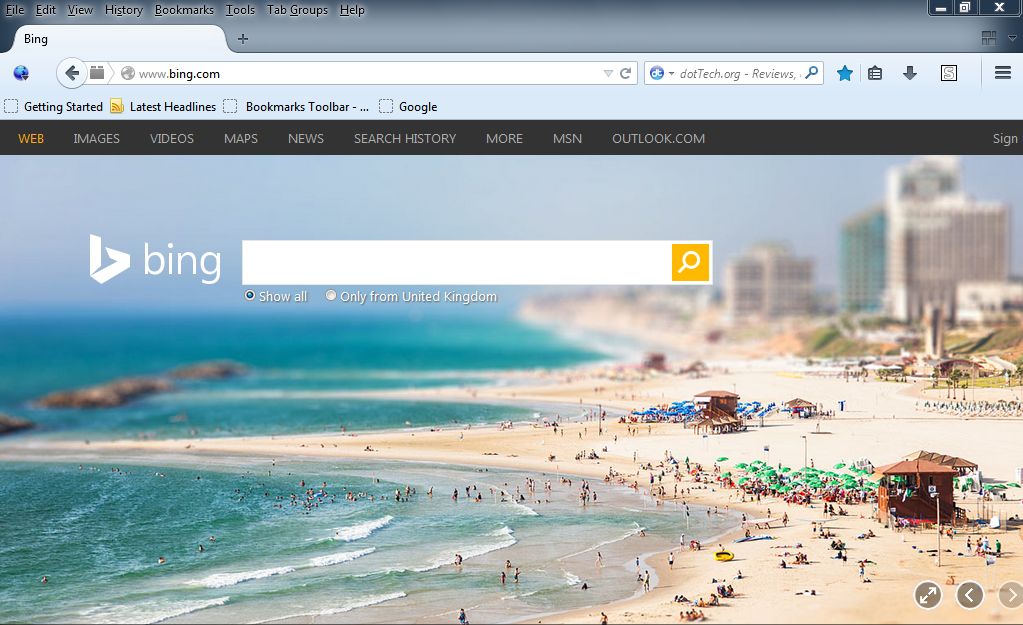Open OUTLOOK.COM from the Bing navigation bar
Image resolution: width=1023 pixels, height=625 pixels.
tap(658, 138)
